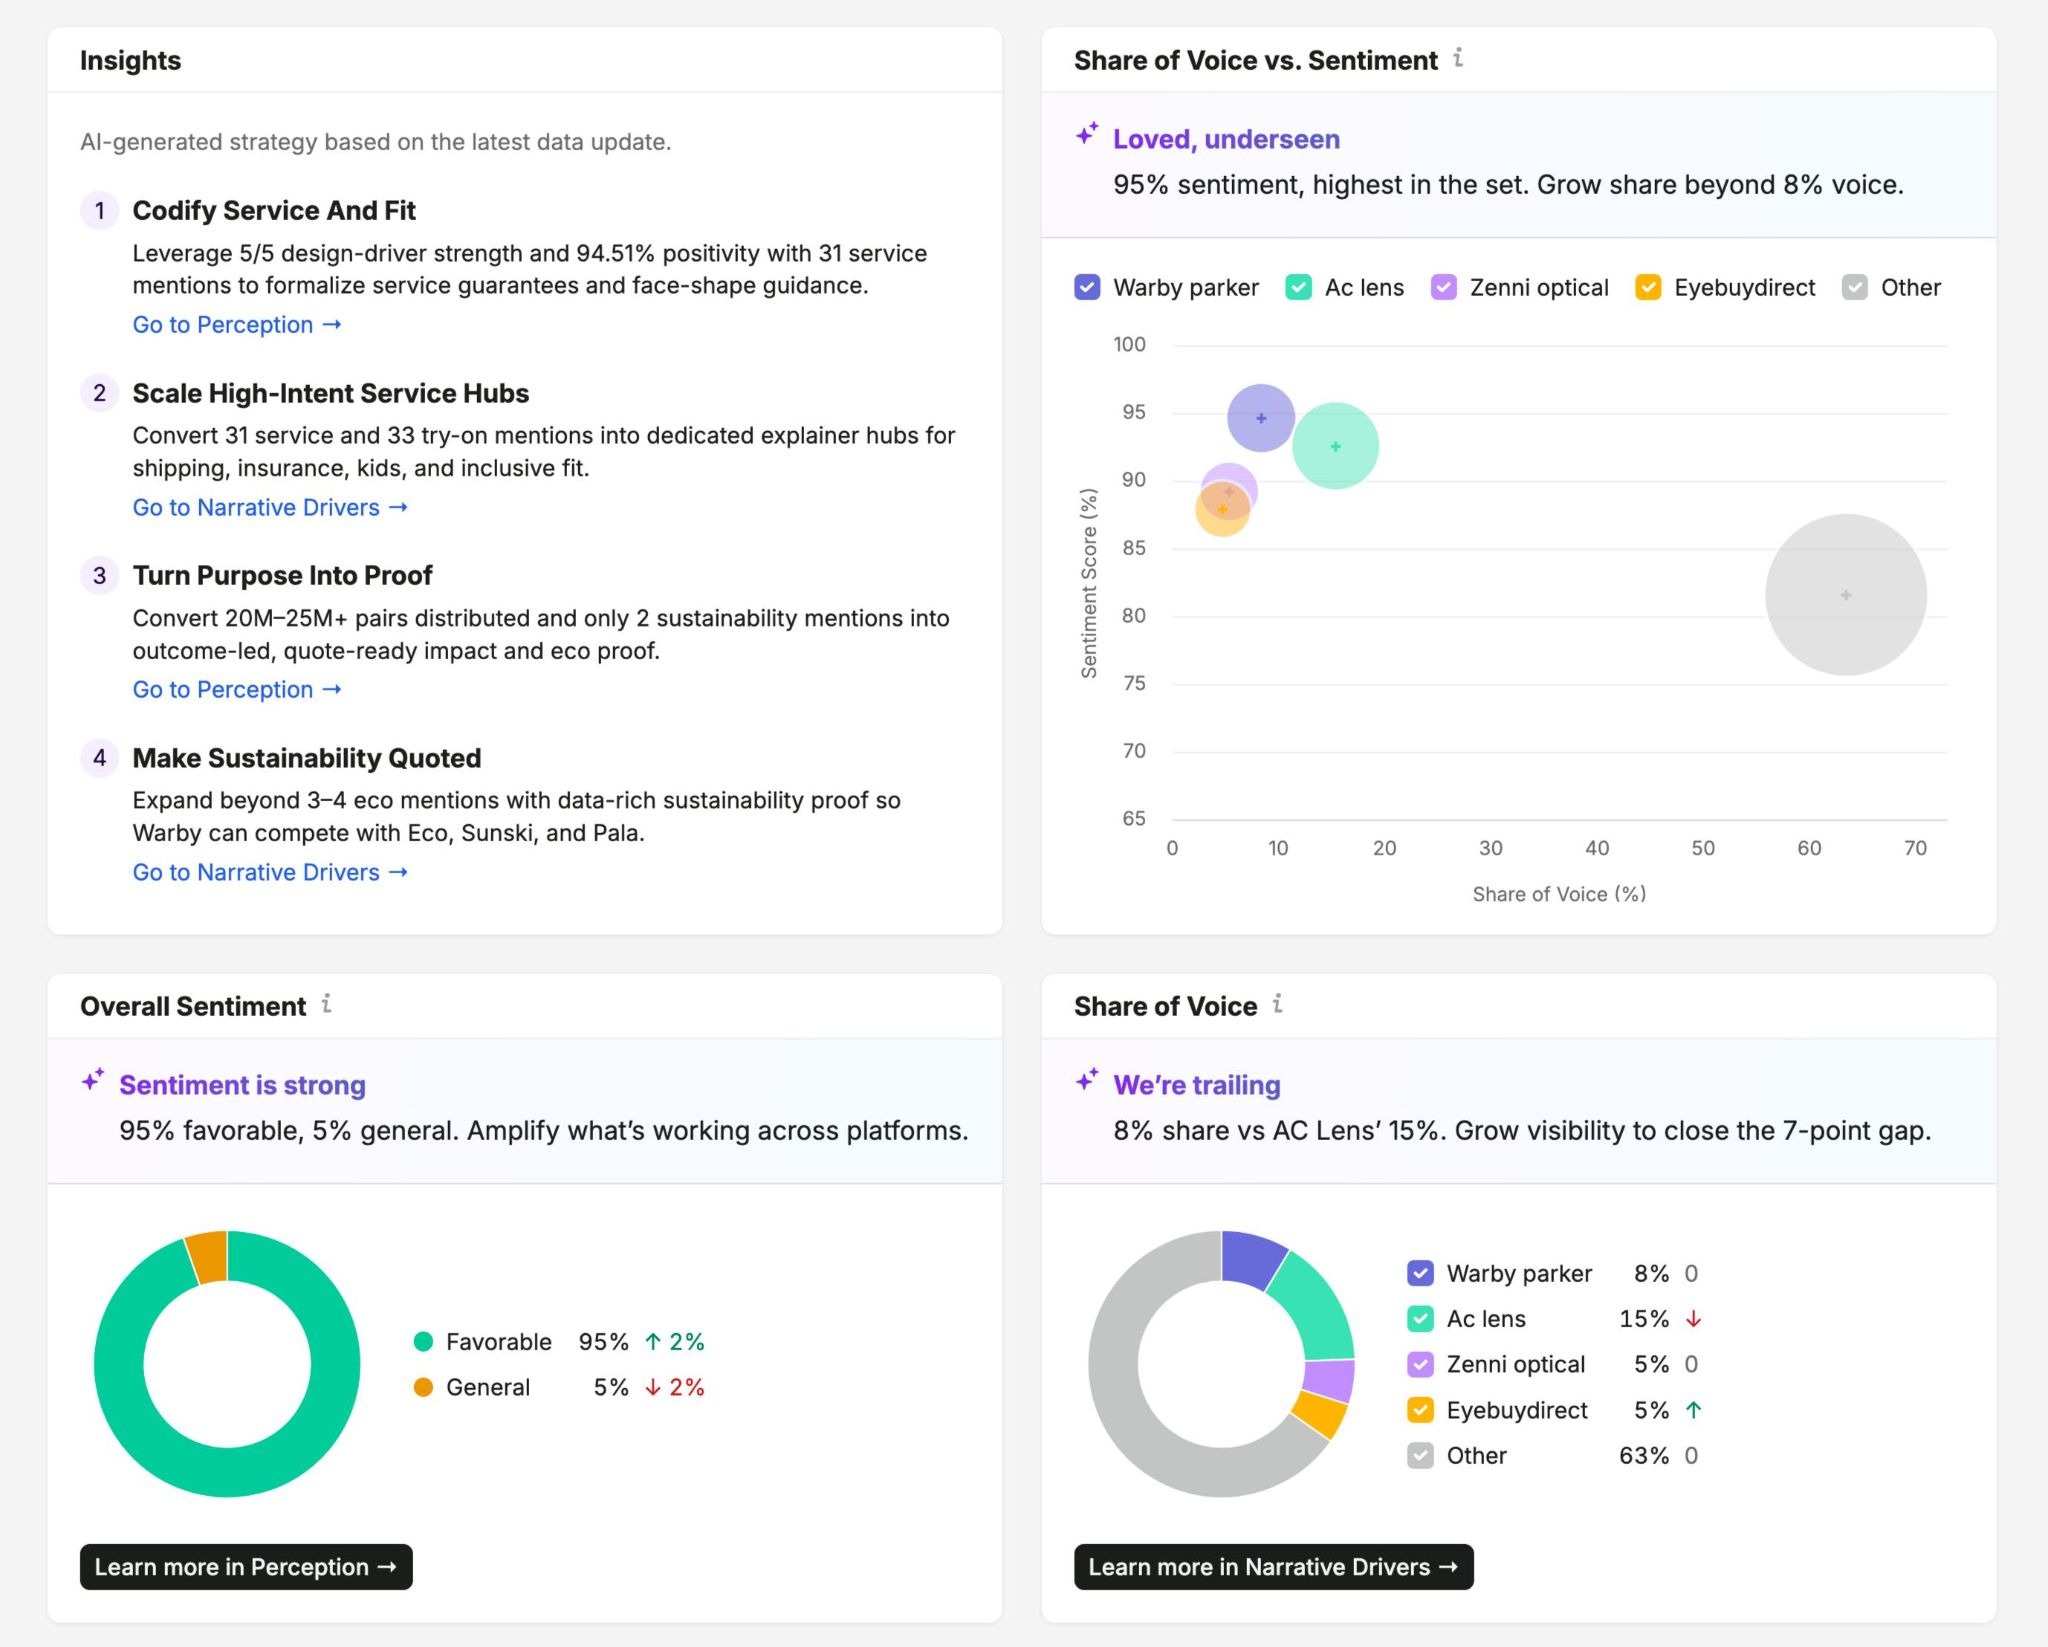
Task: Click Scale High-Intent Service Hubs heading
Action: click(330, 393)
